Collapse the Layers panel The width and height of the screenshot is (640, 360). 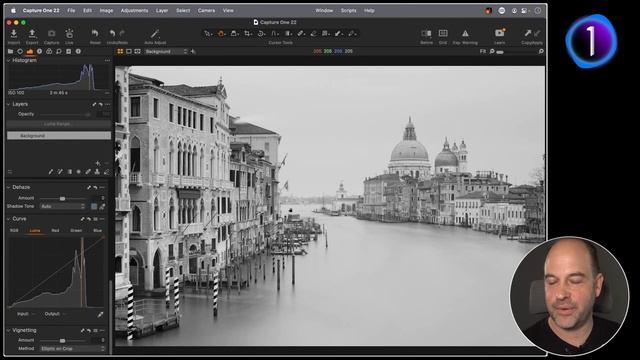coord(9,104)
